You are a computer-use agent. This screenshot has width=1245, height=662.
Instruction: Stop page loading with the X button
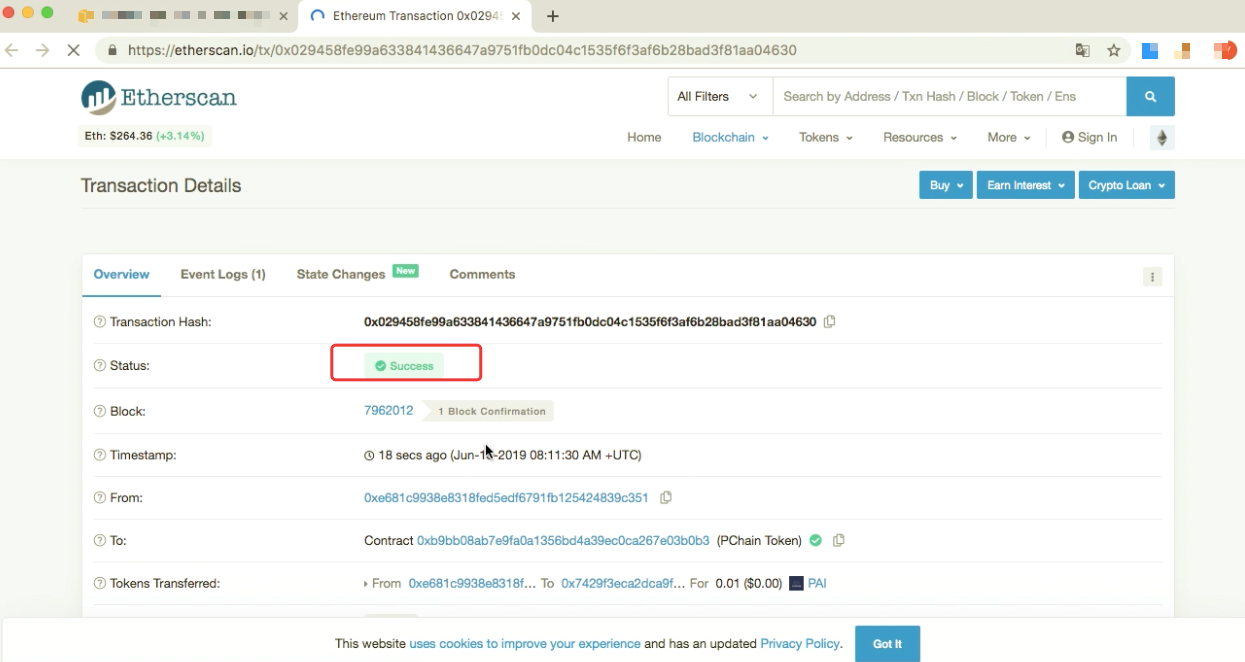pyautogui.click(x=73, y=50)
